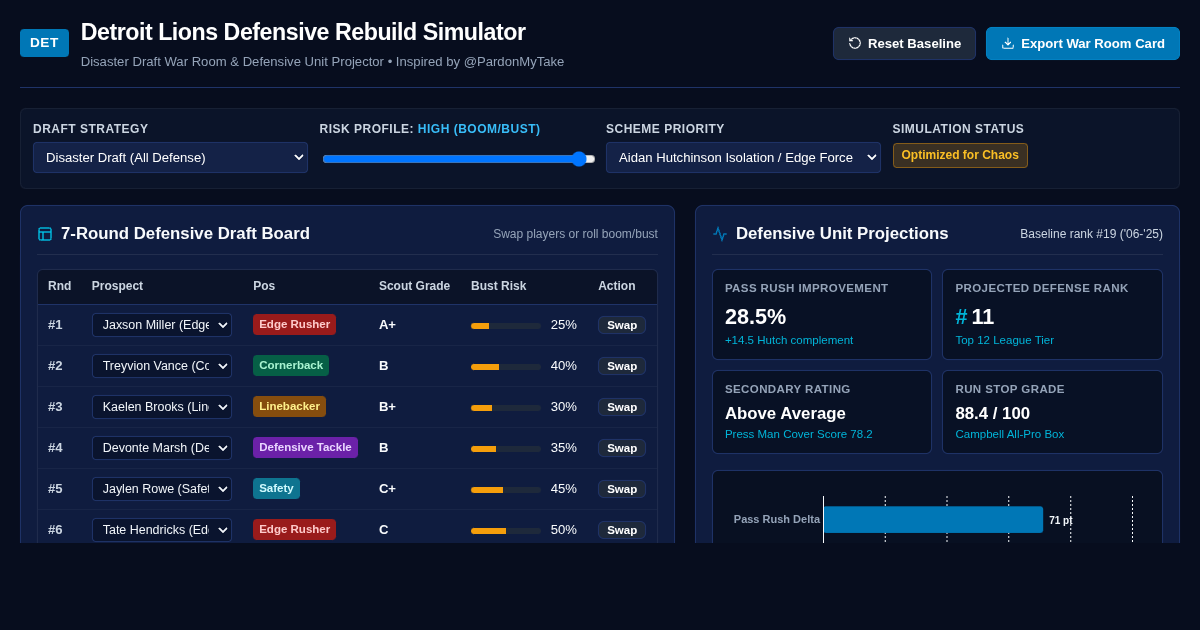Open the Kaelen Brooks prospect selector
Image resolution: width=1200 pixels, height=630 pixels.
tap(162, 407)
